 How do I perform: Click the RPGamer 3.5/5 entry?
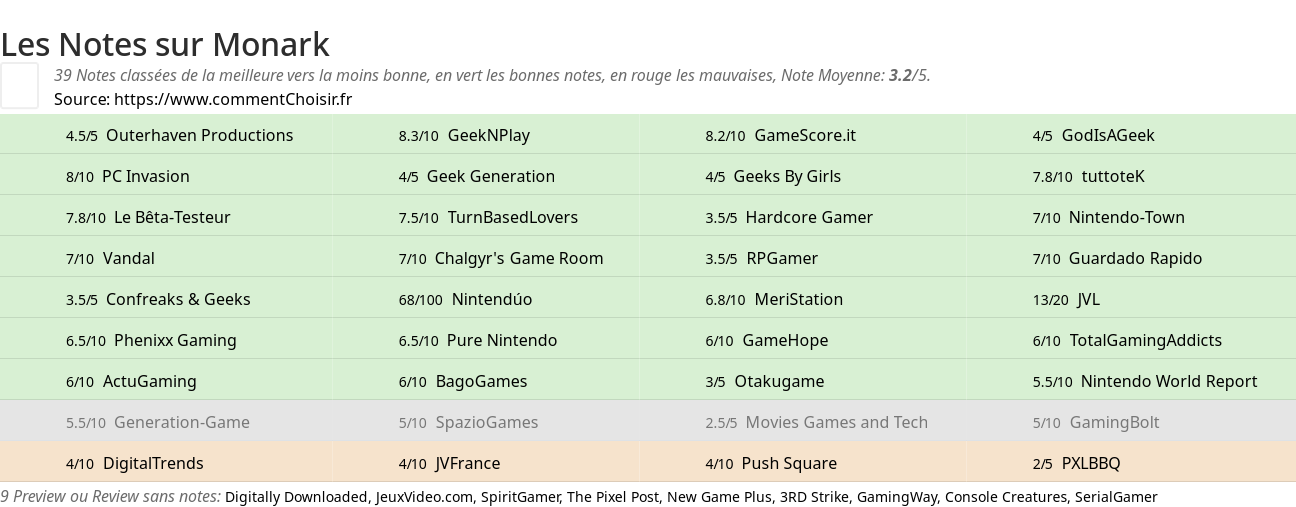coord(762,258)
